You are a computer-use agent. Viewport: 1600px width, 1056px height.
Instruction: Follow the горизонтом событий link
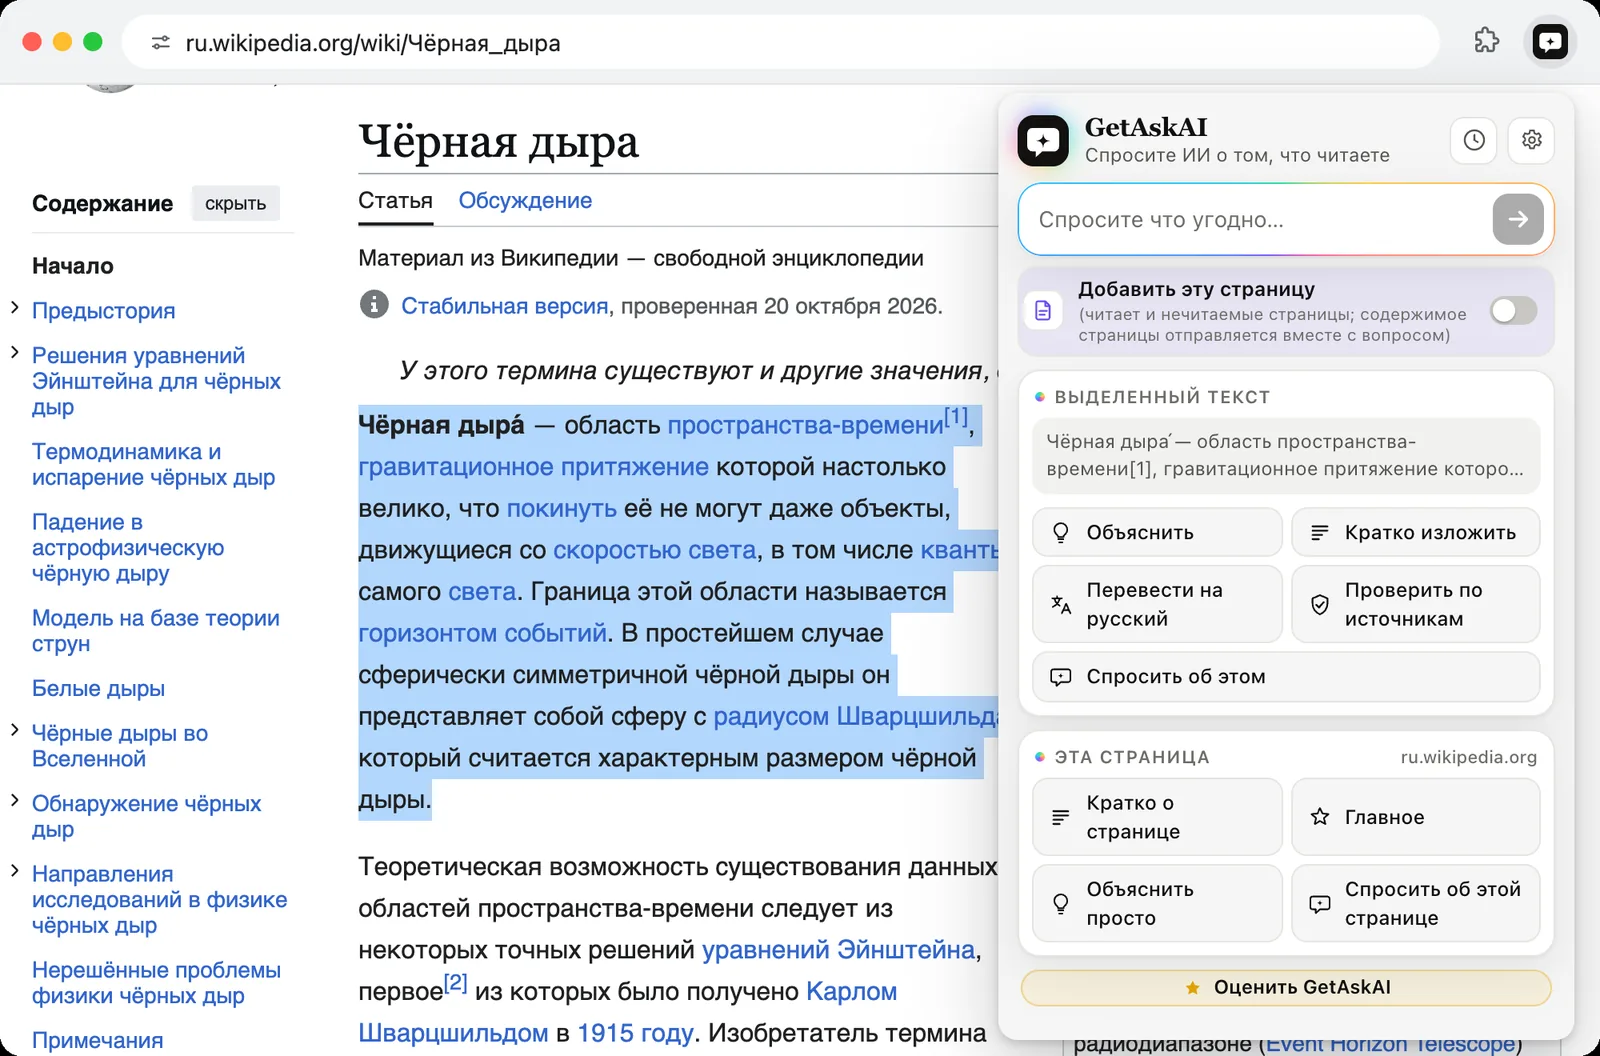[x=482, y=633]
